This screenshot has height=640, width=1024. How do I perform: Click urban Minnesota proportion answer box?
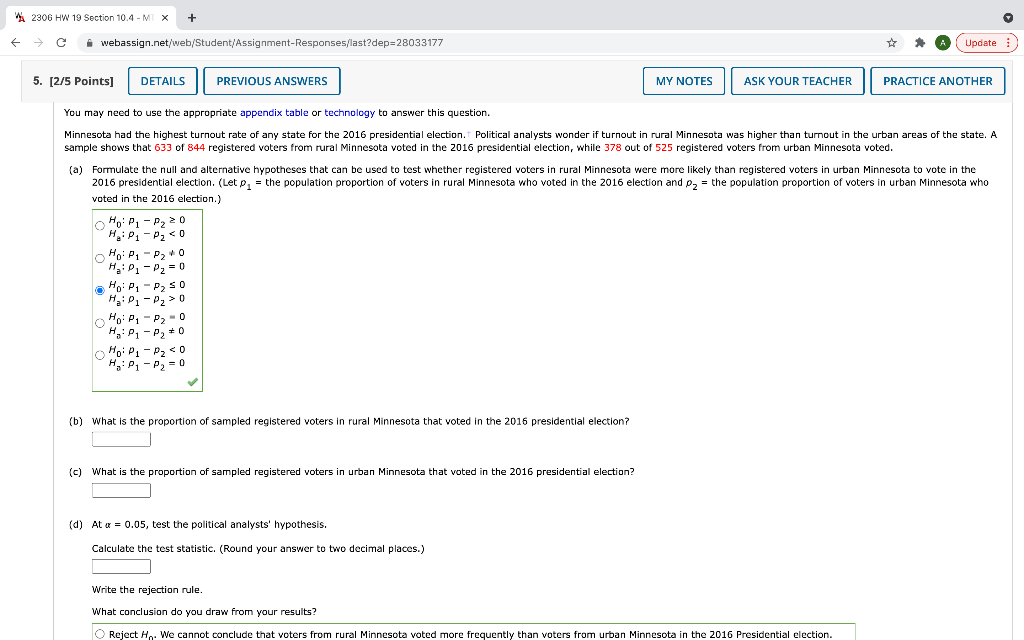click(121, 490)
